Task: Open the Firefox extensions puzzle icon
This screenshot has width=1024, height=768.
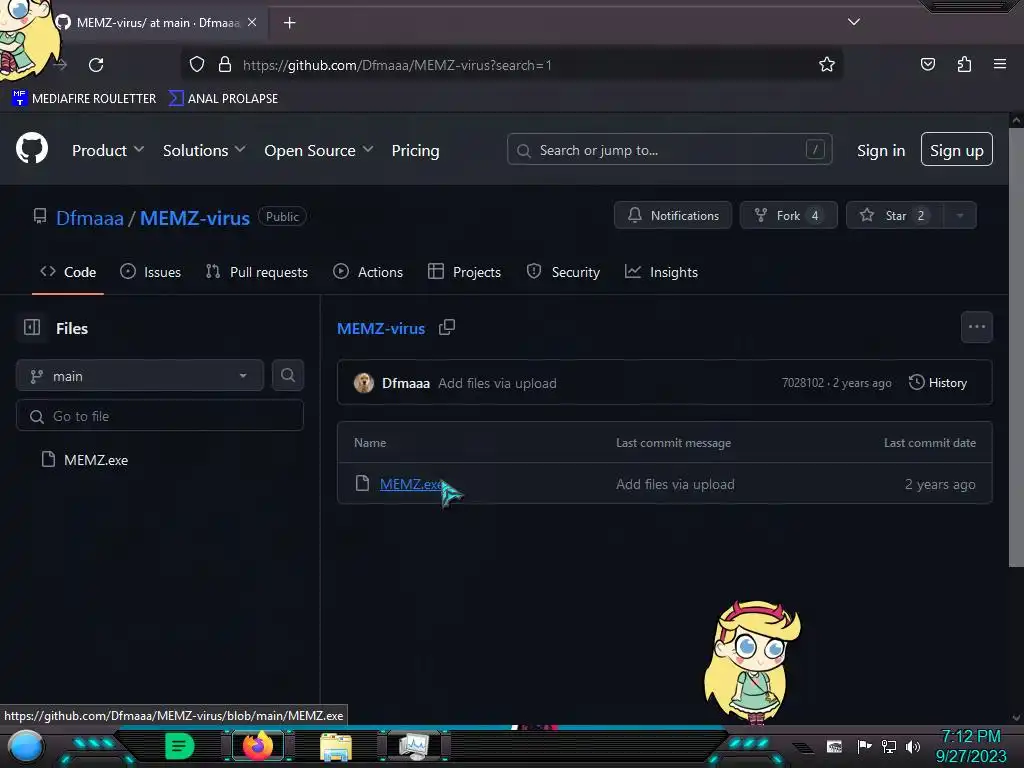Action: 964,64
